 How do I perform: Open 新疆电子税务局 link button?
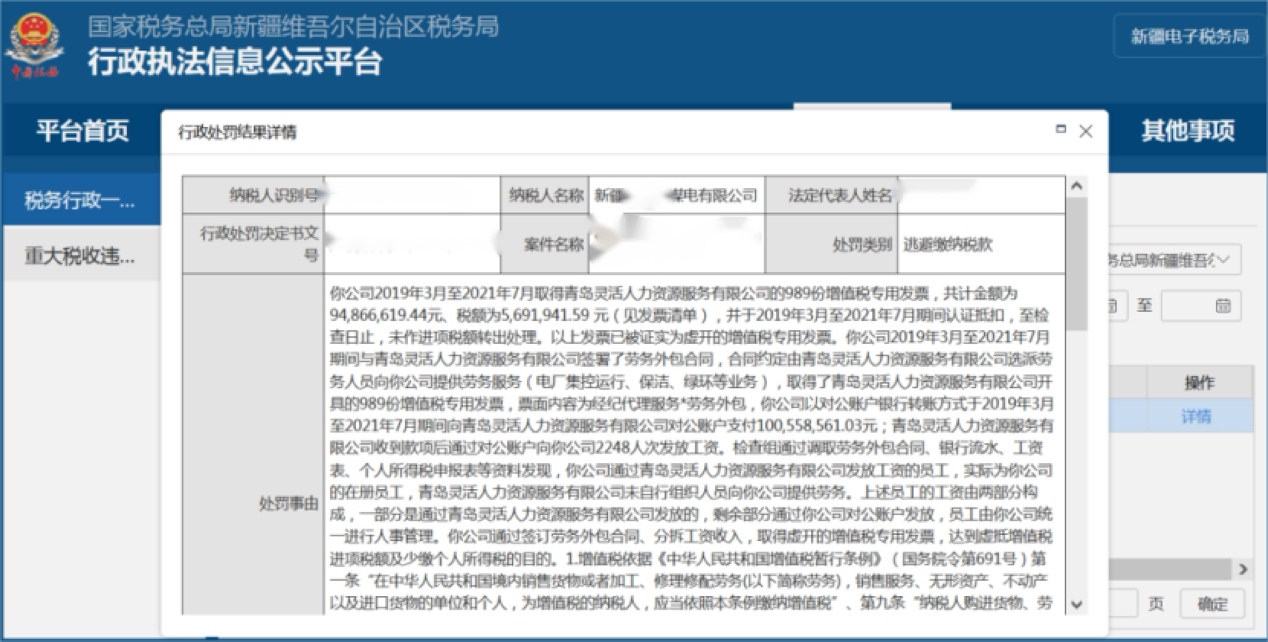[x=1189, y=37]
